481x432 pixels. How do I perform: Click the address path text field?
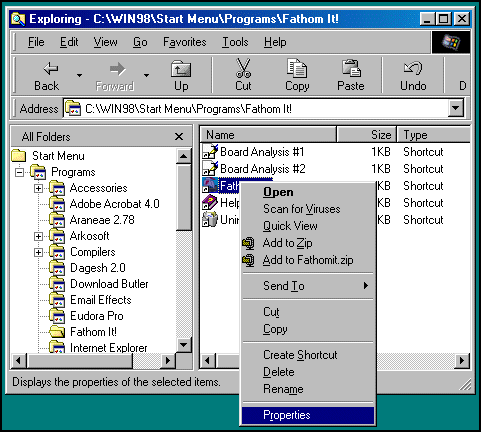coord(256,109)
